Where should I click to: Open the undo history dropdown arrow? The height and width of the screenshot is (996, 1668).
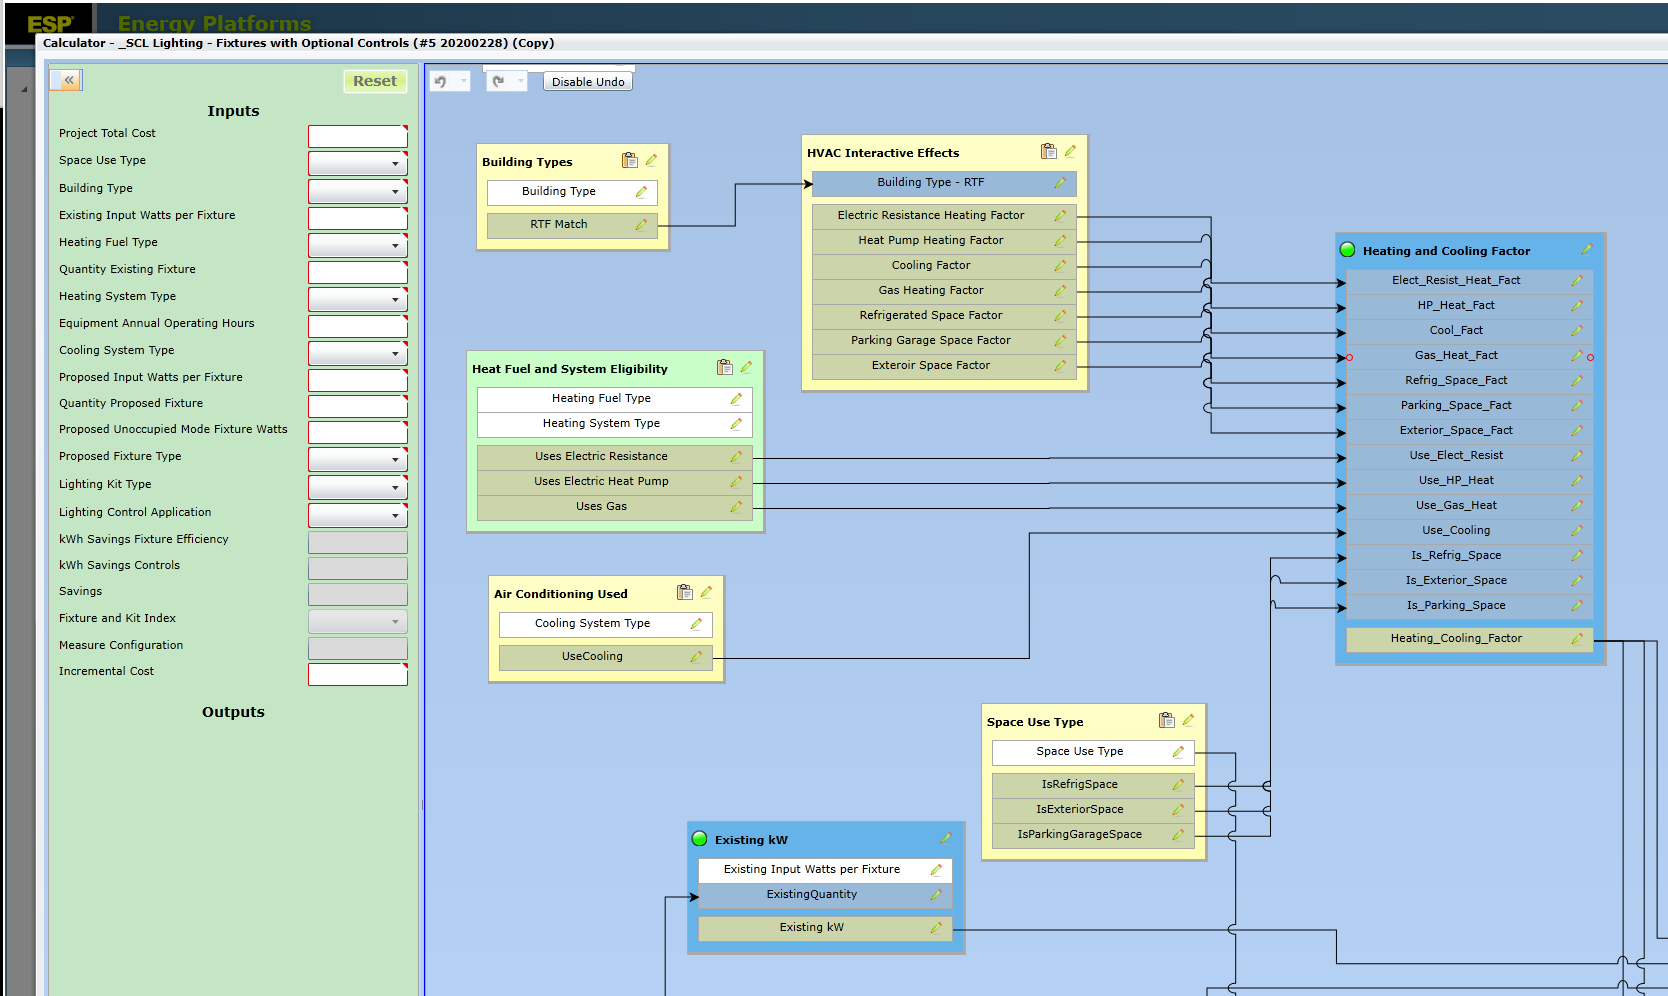click(x=463, y=82)
